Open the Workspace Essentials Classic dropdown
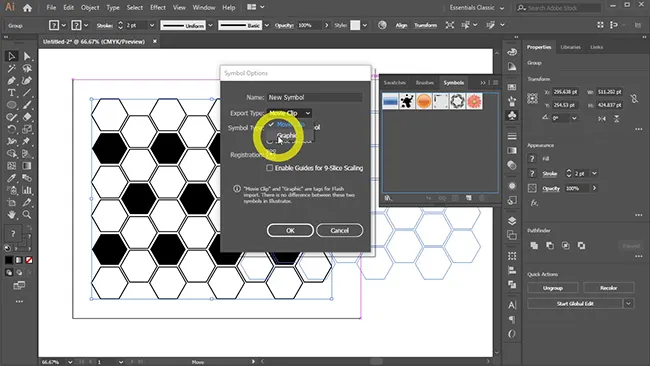 pos(477,7)
